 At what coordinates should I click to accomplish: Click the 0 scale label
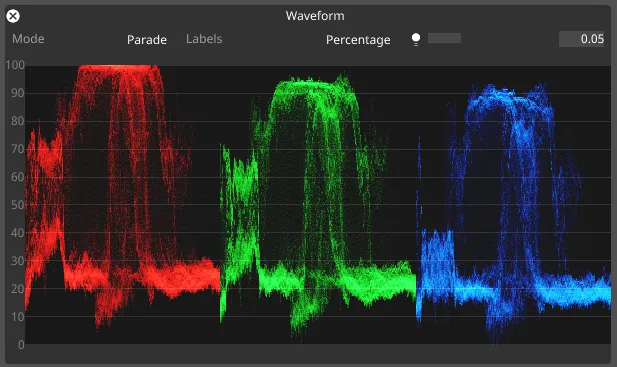pos(21,345)
